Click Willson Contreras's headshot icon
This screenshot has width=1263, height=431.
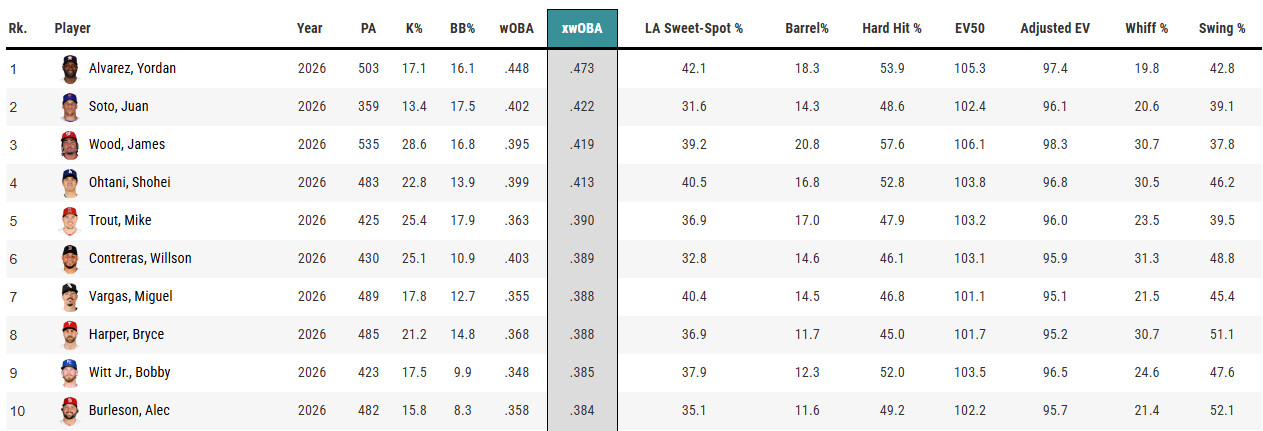click(68, 258)
